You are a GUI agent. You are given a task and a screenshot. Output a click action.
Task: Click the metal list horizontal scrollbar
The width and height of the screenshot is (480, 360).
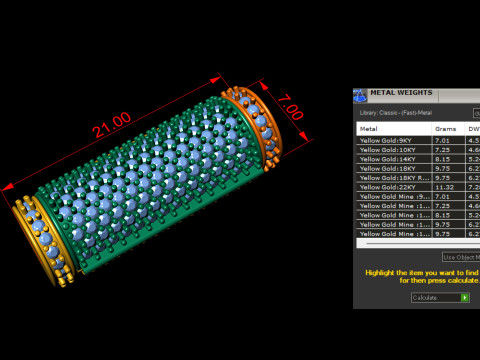coord(418,243)
